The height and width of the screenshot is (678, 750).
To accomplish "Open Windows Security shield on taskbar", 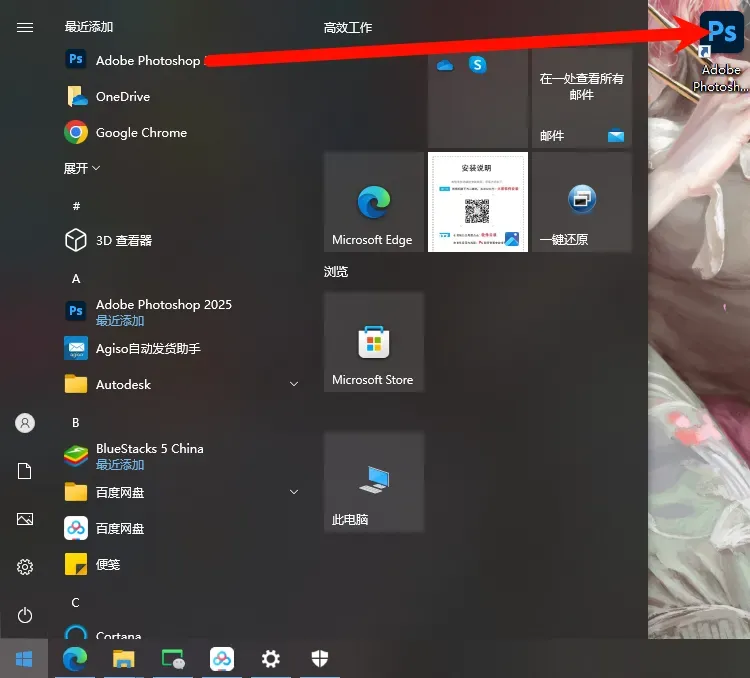I will click(320, 658).
